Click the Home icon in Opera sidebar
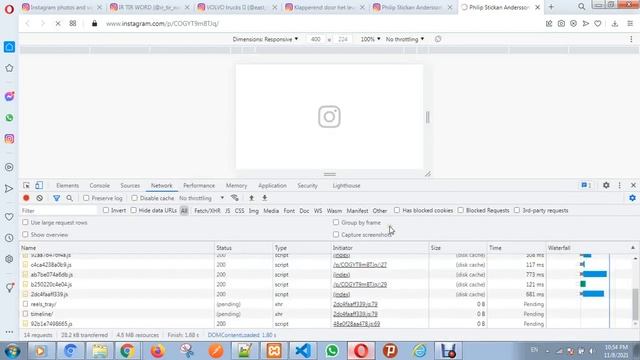 click(9, 47)
